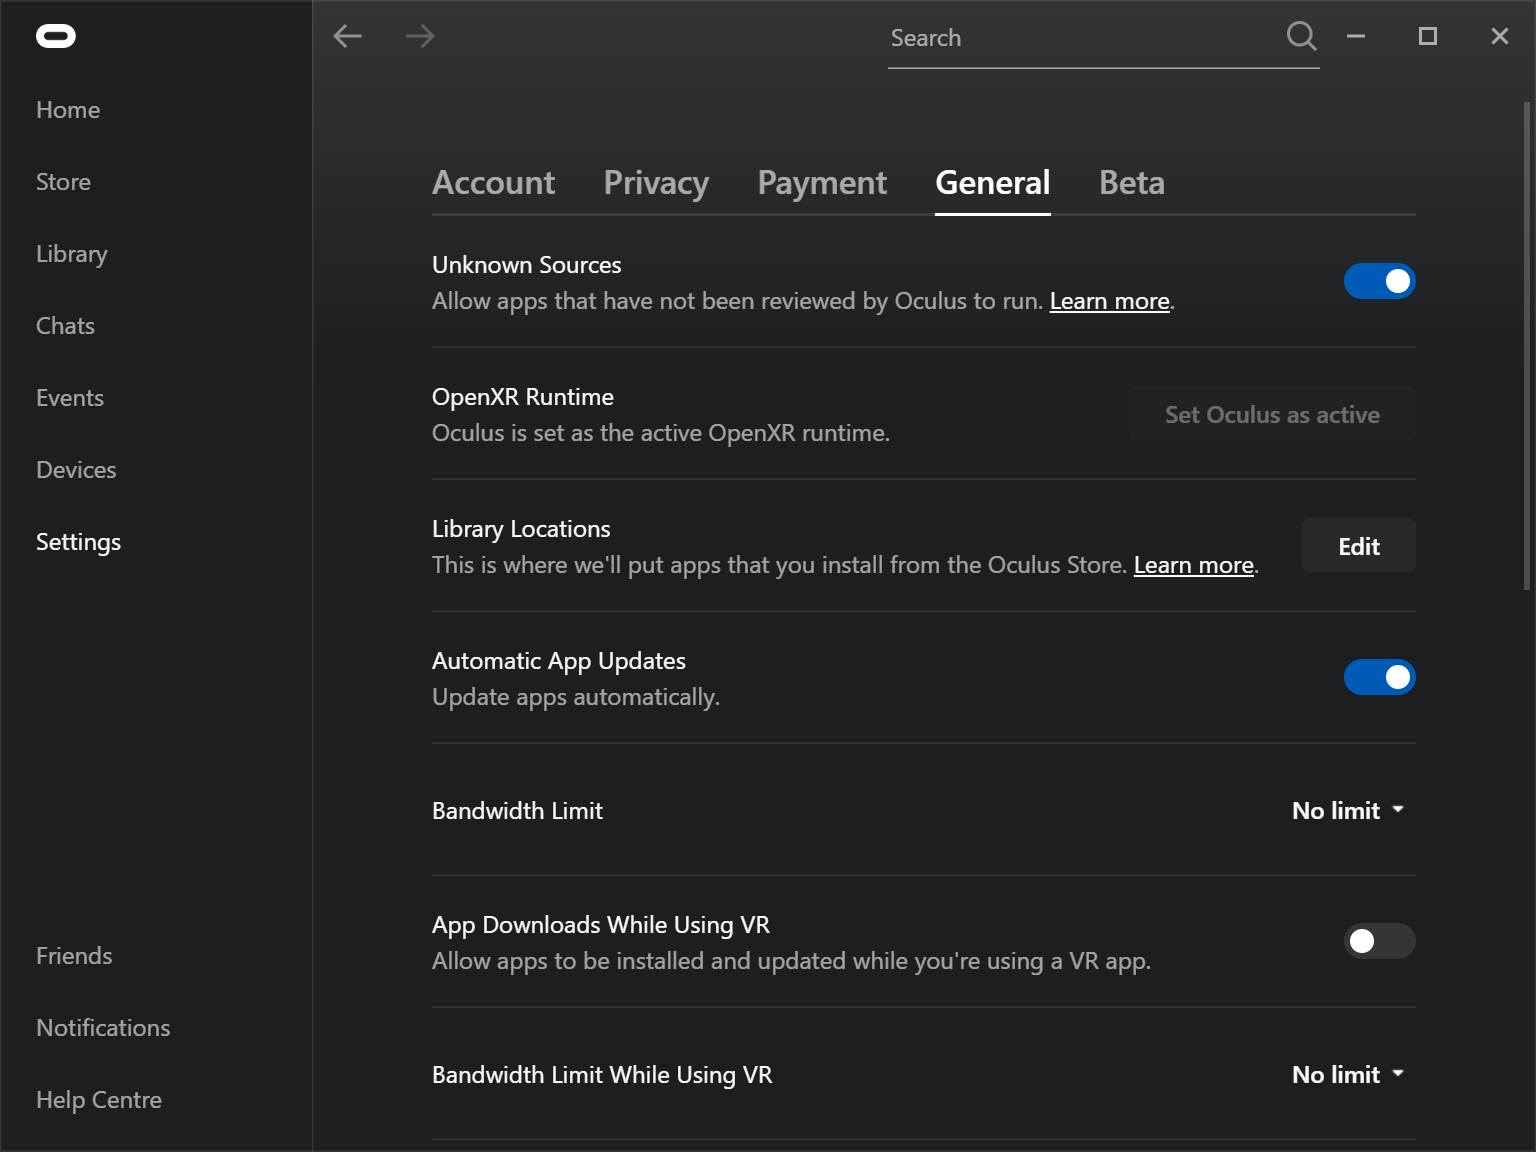Open the Chats section
Viewport: 1536px width, 1152px height.
[x=65, y=325]
